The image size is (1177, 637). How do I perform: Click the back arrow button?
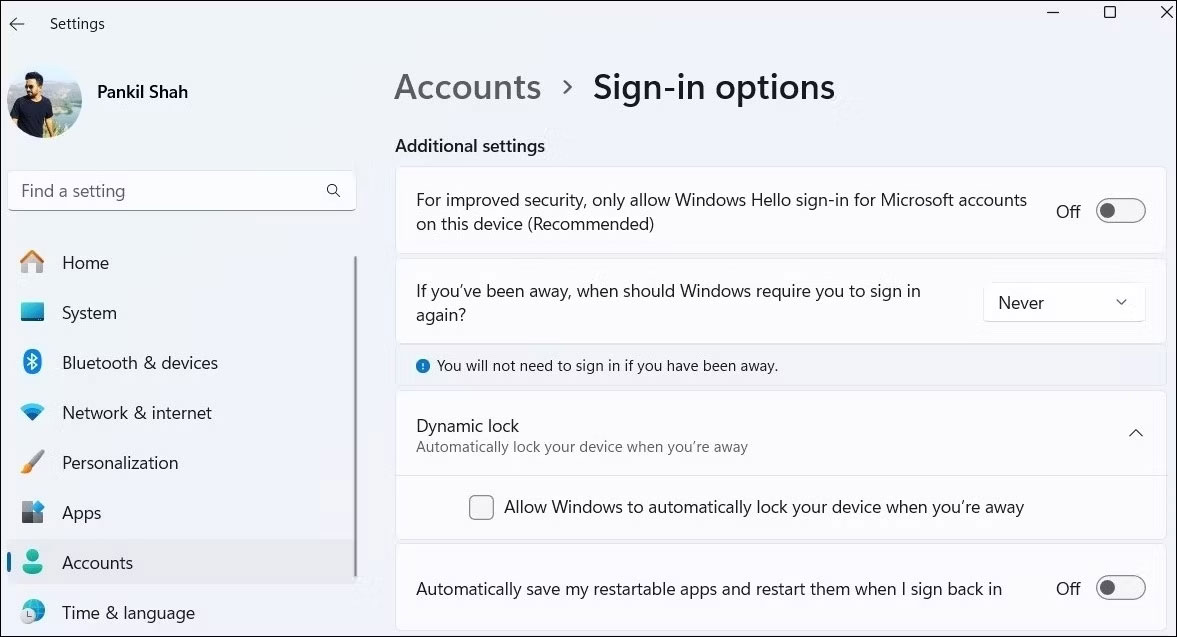point(17,23)
